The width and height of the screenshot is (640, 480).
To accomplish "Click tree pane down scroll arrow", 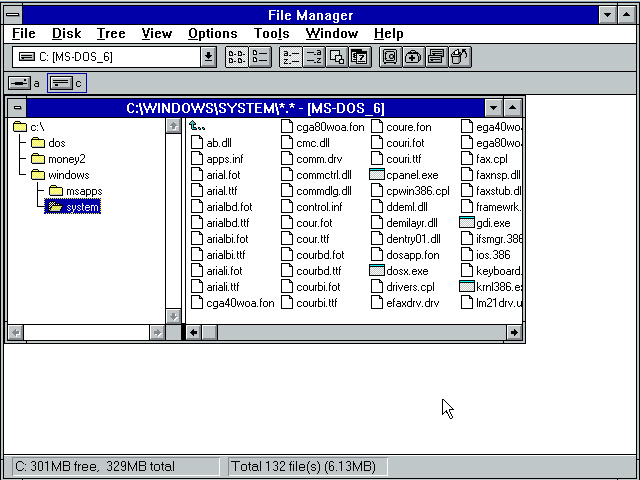I will pos(173,316).
